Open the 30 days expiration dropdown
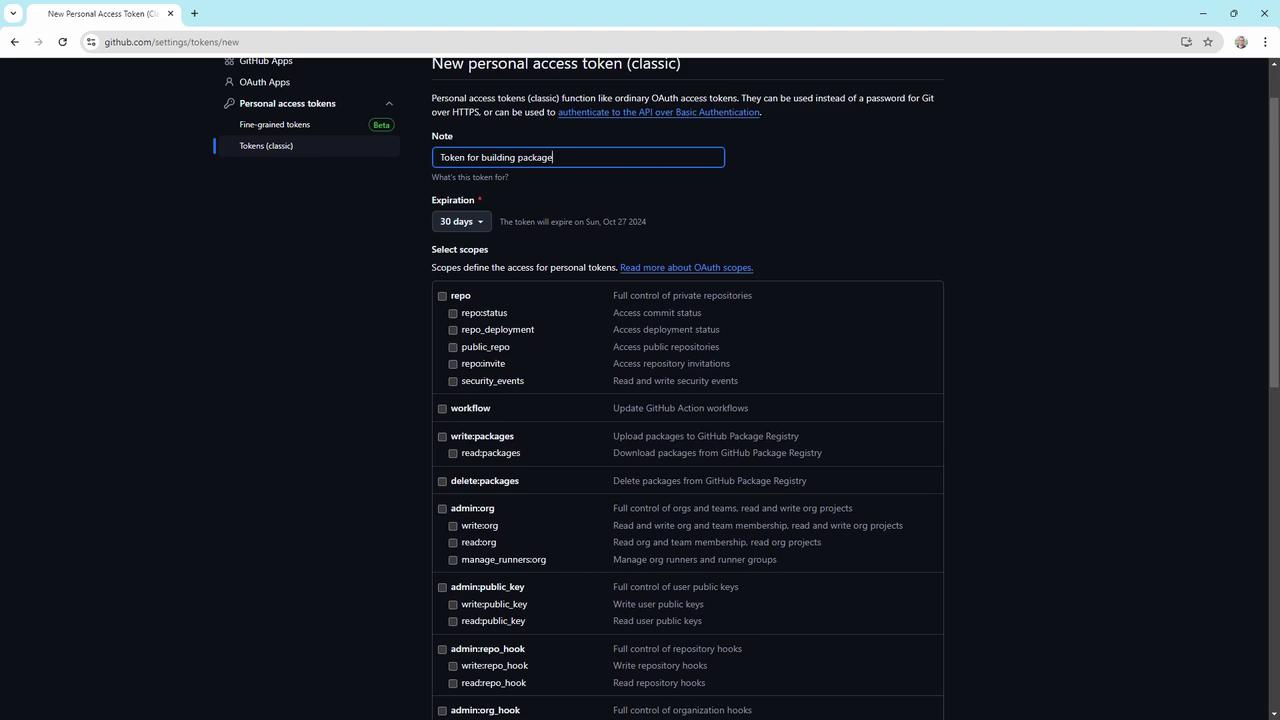1280x720 pixels. tap(461, 222)
